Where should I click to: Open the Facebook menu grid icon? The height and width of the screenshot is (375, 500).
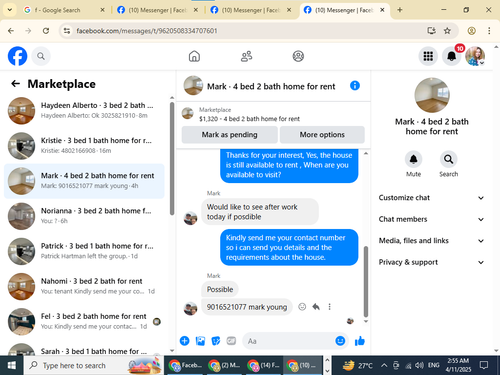pos(428,56)
